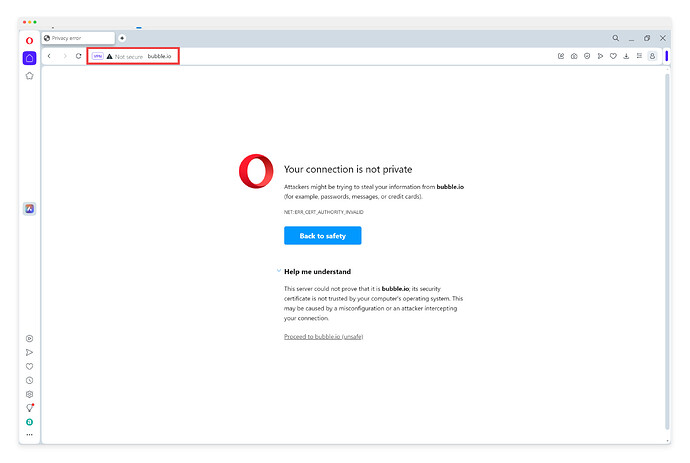Open the lightbulb tips icon with red dot
Image resolution: width=690 pixels, height=463 pixels.
(29, 408)
